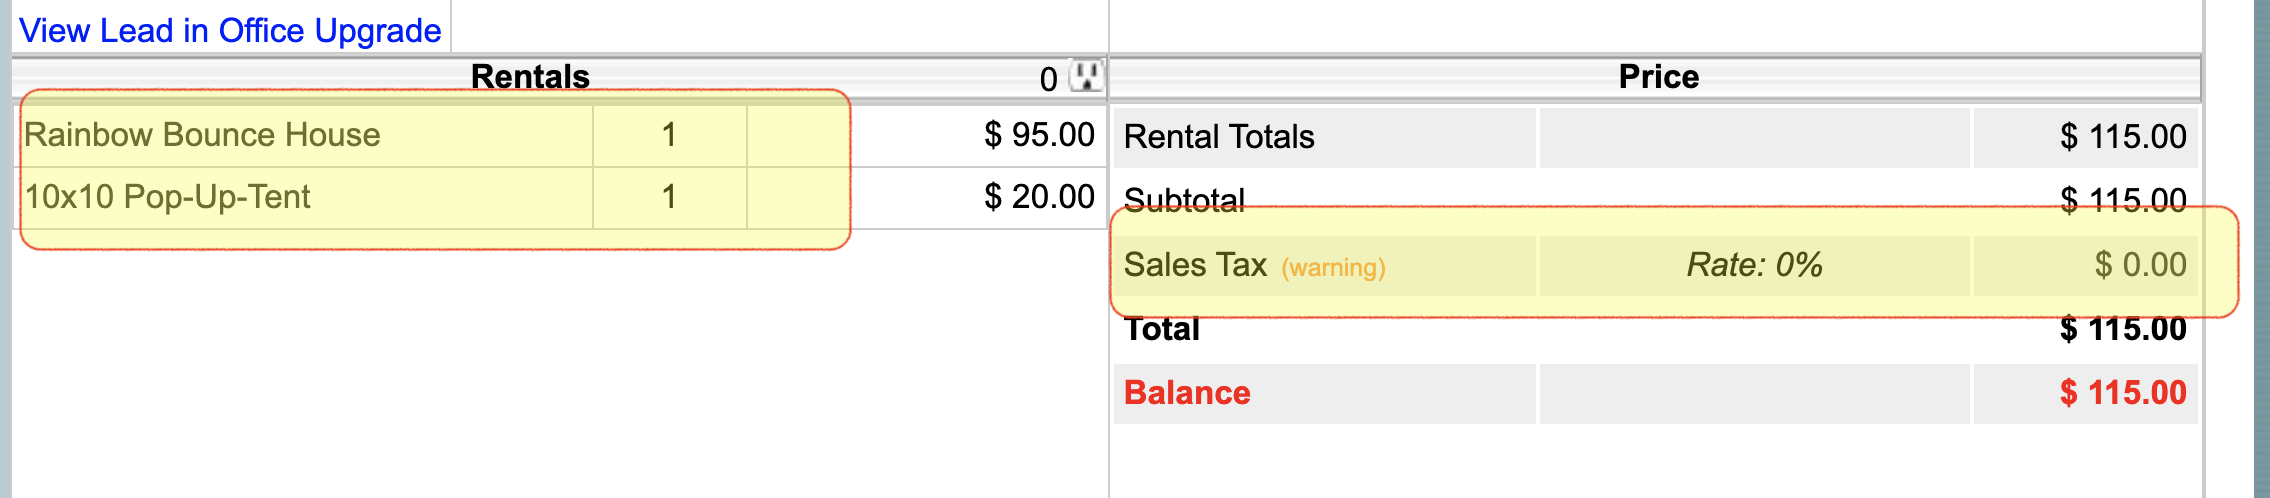Click the $0.00 Sales Tax amount
Screen dimensions: 2270x498
coord(2140,265)
